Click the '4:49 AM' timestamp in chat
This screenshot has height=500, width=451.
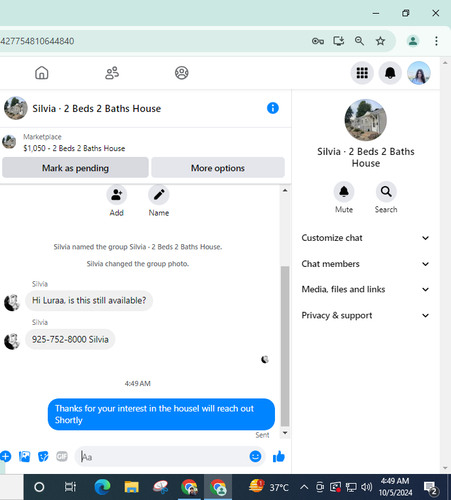click(138, 384)
